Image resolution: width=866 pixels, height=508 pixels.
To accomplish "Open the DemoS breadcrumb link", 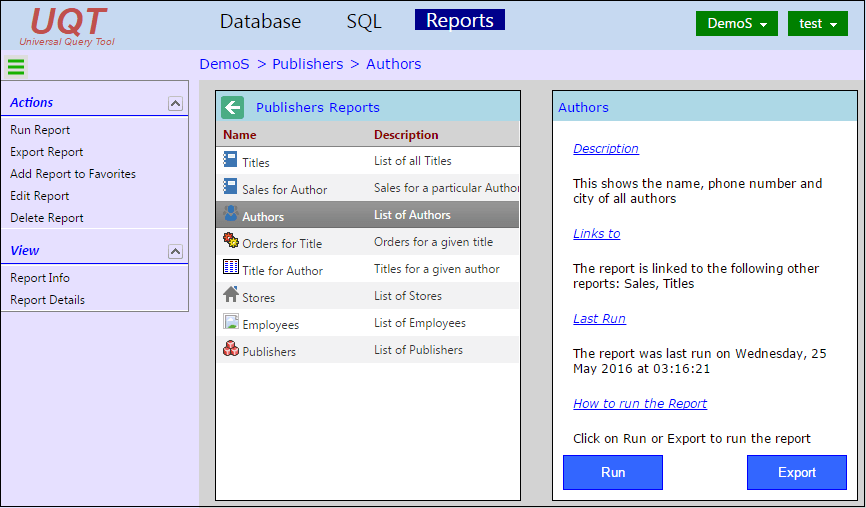I will (x=224, y=64).
